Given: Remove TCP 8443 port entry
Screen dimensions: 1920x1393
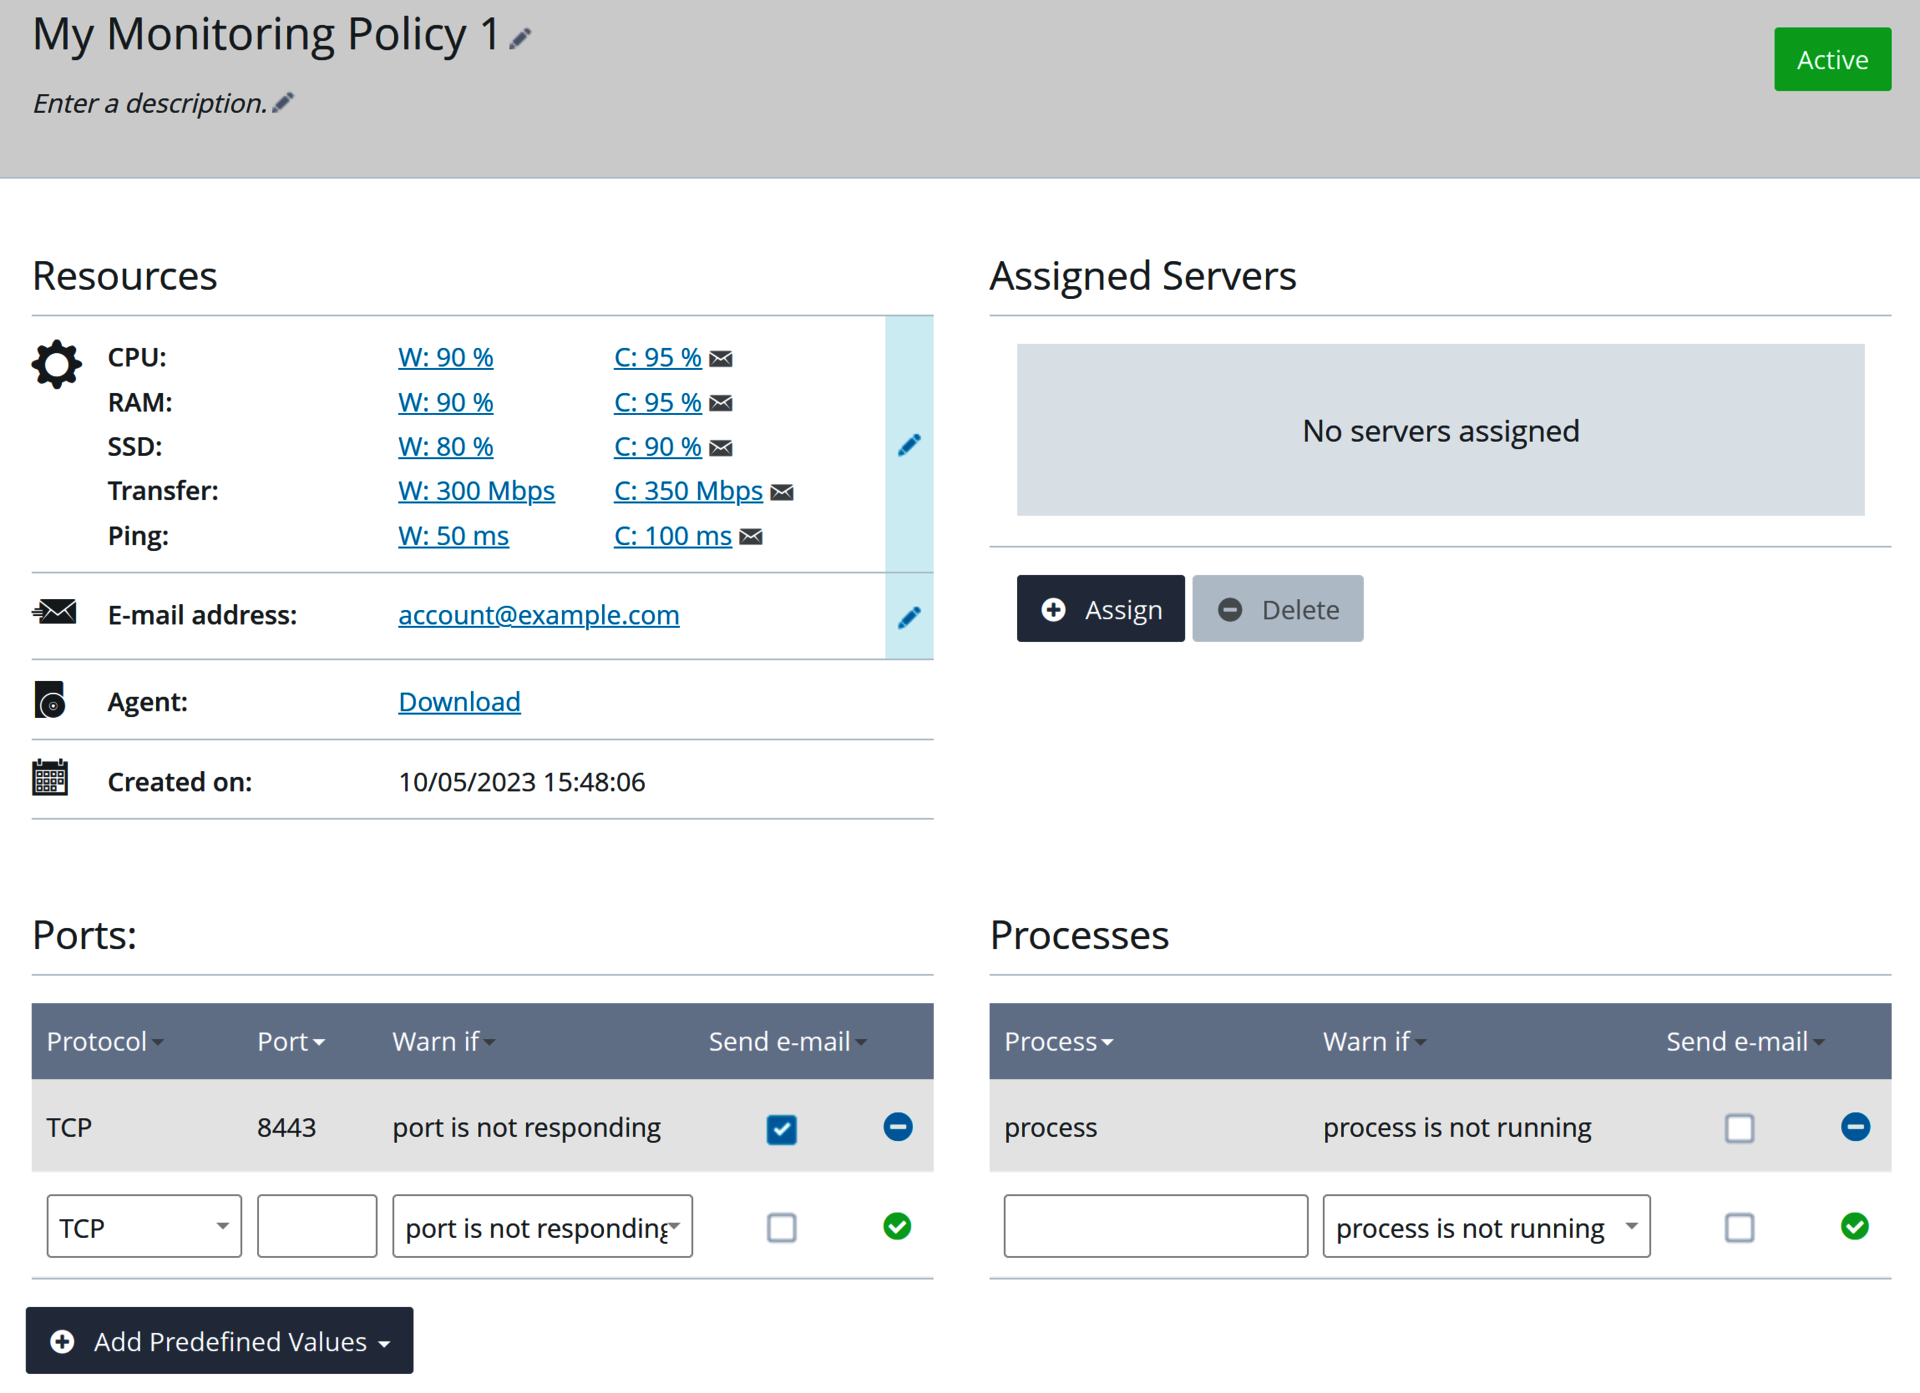Looking at the screenshot, I should 897,1127.
